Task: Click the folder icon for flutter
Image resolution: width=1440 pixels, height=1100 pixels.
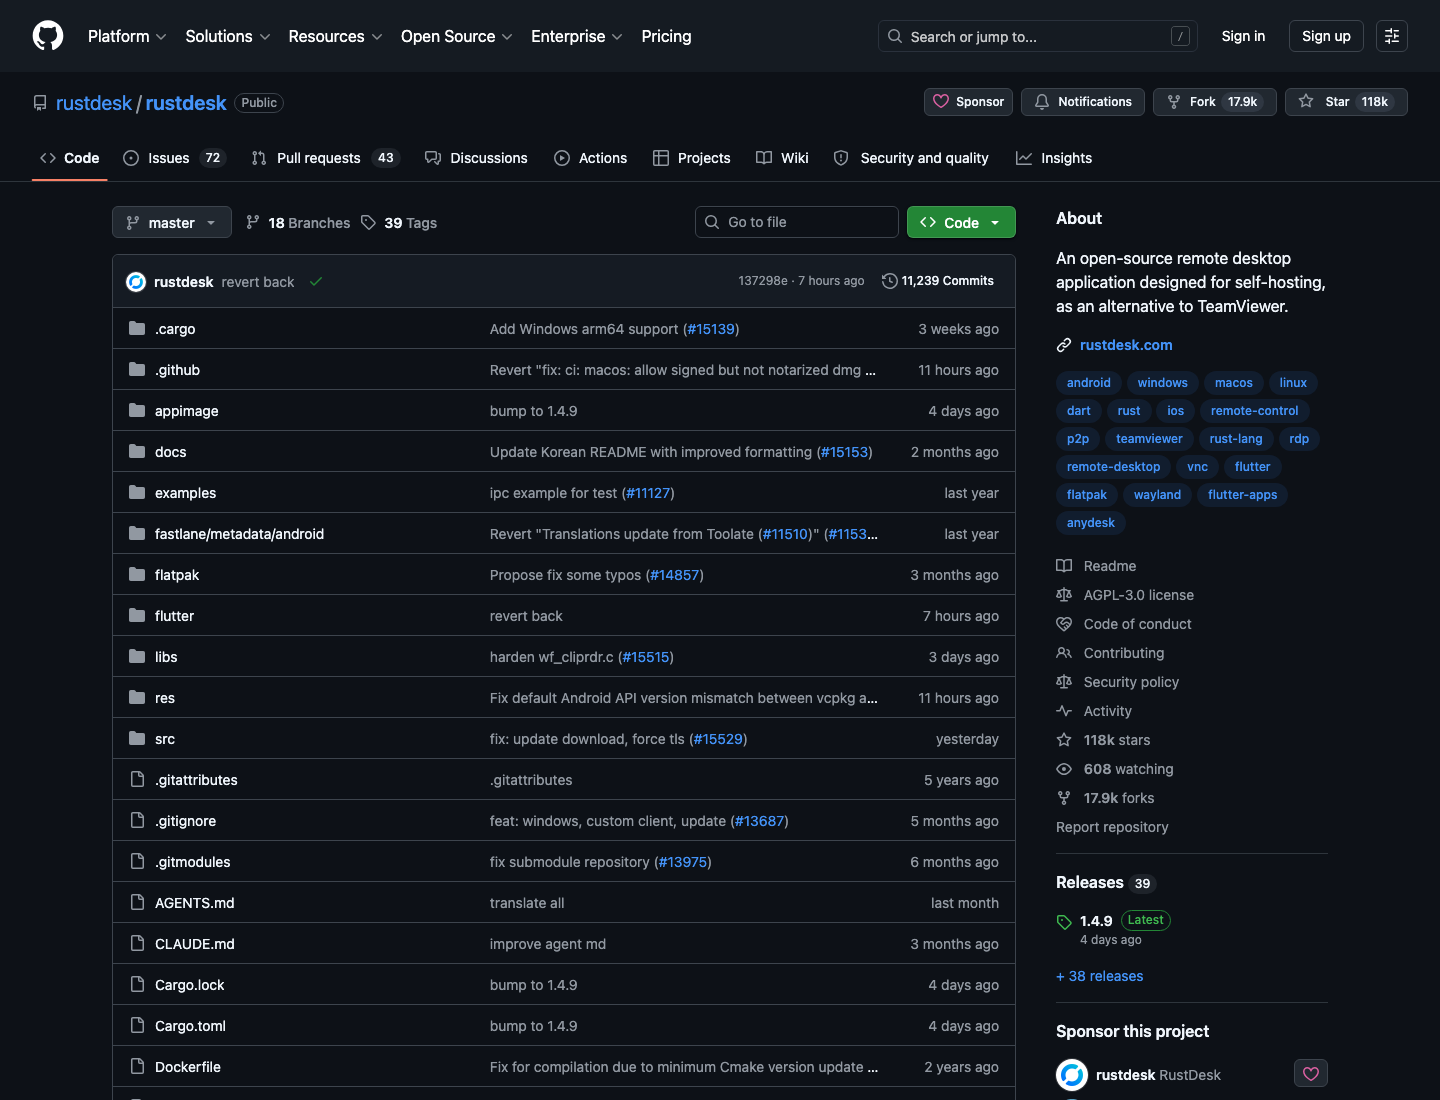Action: tap(137, 616)
